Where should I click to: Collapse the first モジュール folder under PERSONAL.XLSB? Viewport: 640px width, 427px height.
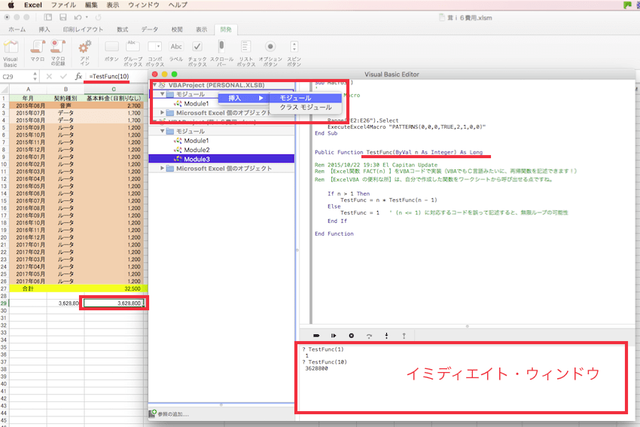pyautogui.click(x=162, y=94)
